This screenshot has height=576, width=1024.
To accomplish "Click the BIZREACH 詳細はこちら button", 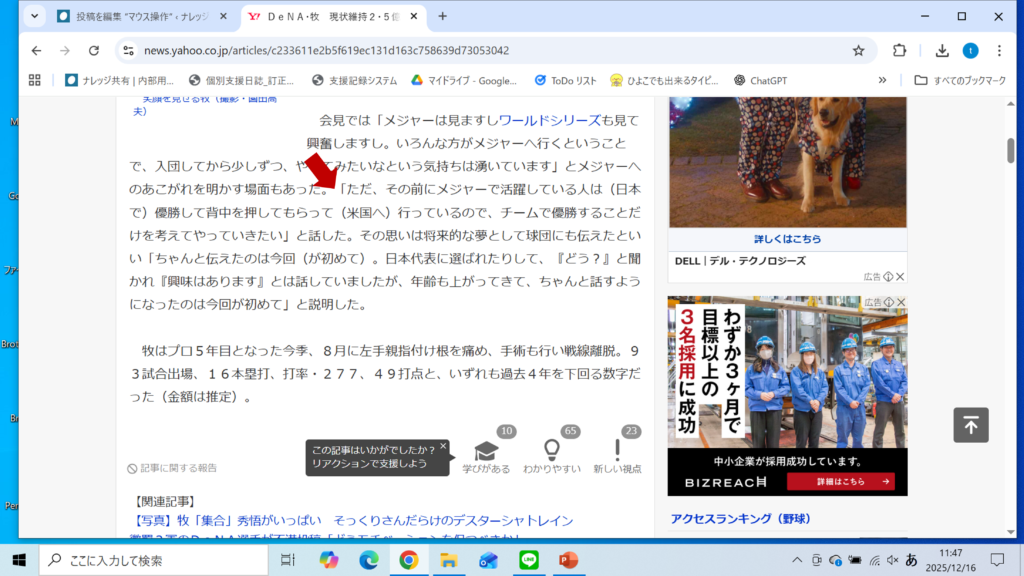I will pos(840,482).
